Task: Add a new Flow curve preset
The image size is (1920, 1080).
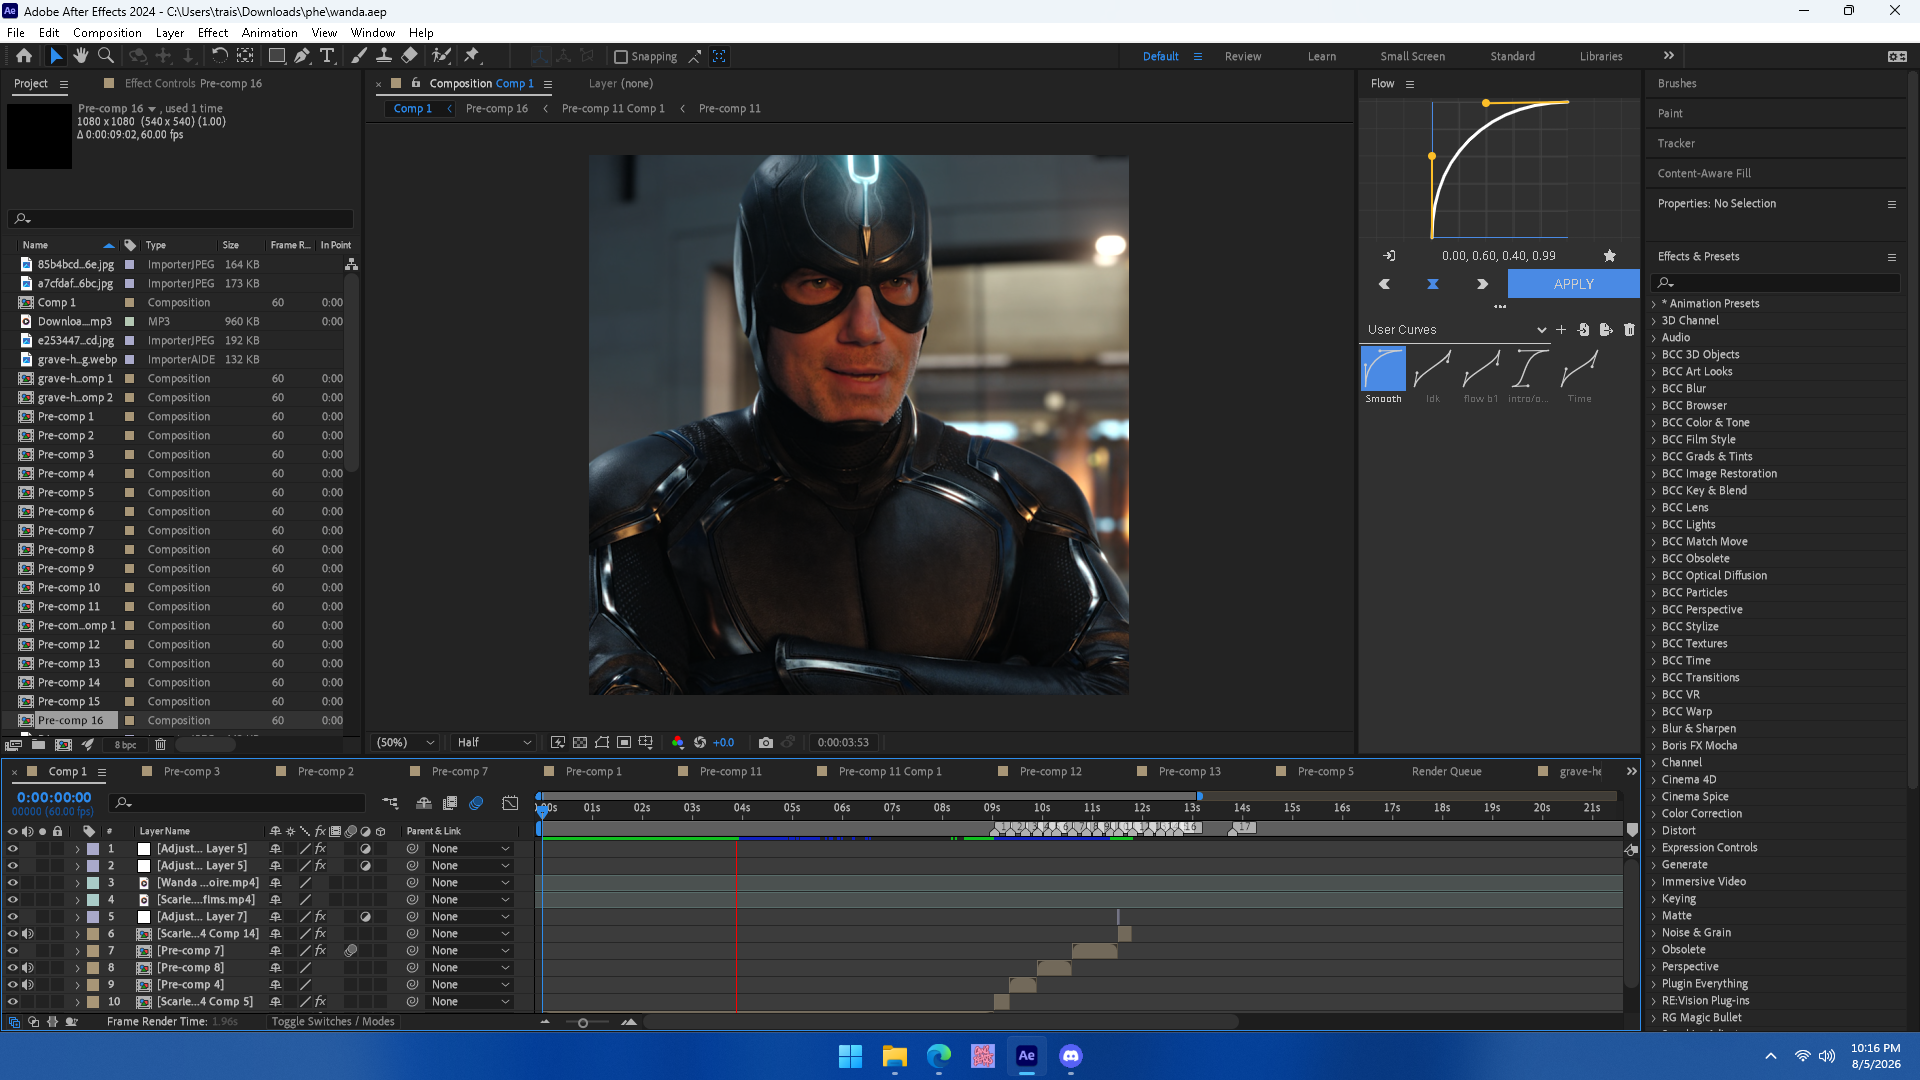Action: pyautogui.click(x=1561, y=330)
